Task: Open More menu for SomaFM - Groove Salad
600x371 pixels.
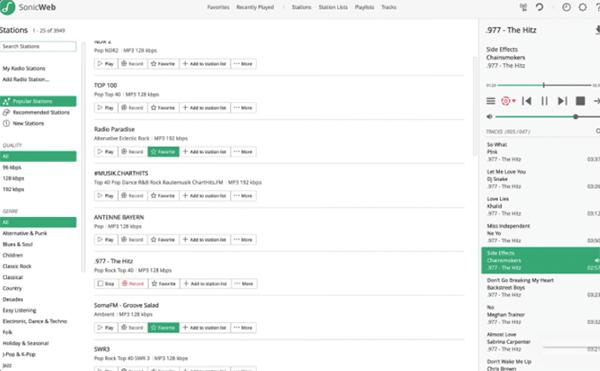Action: (x=243, y=328)
